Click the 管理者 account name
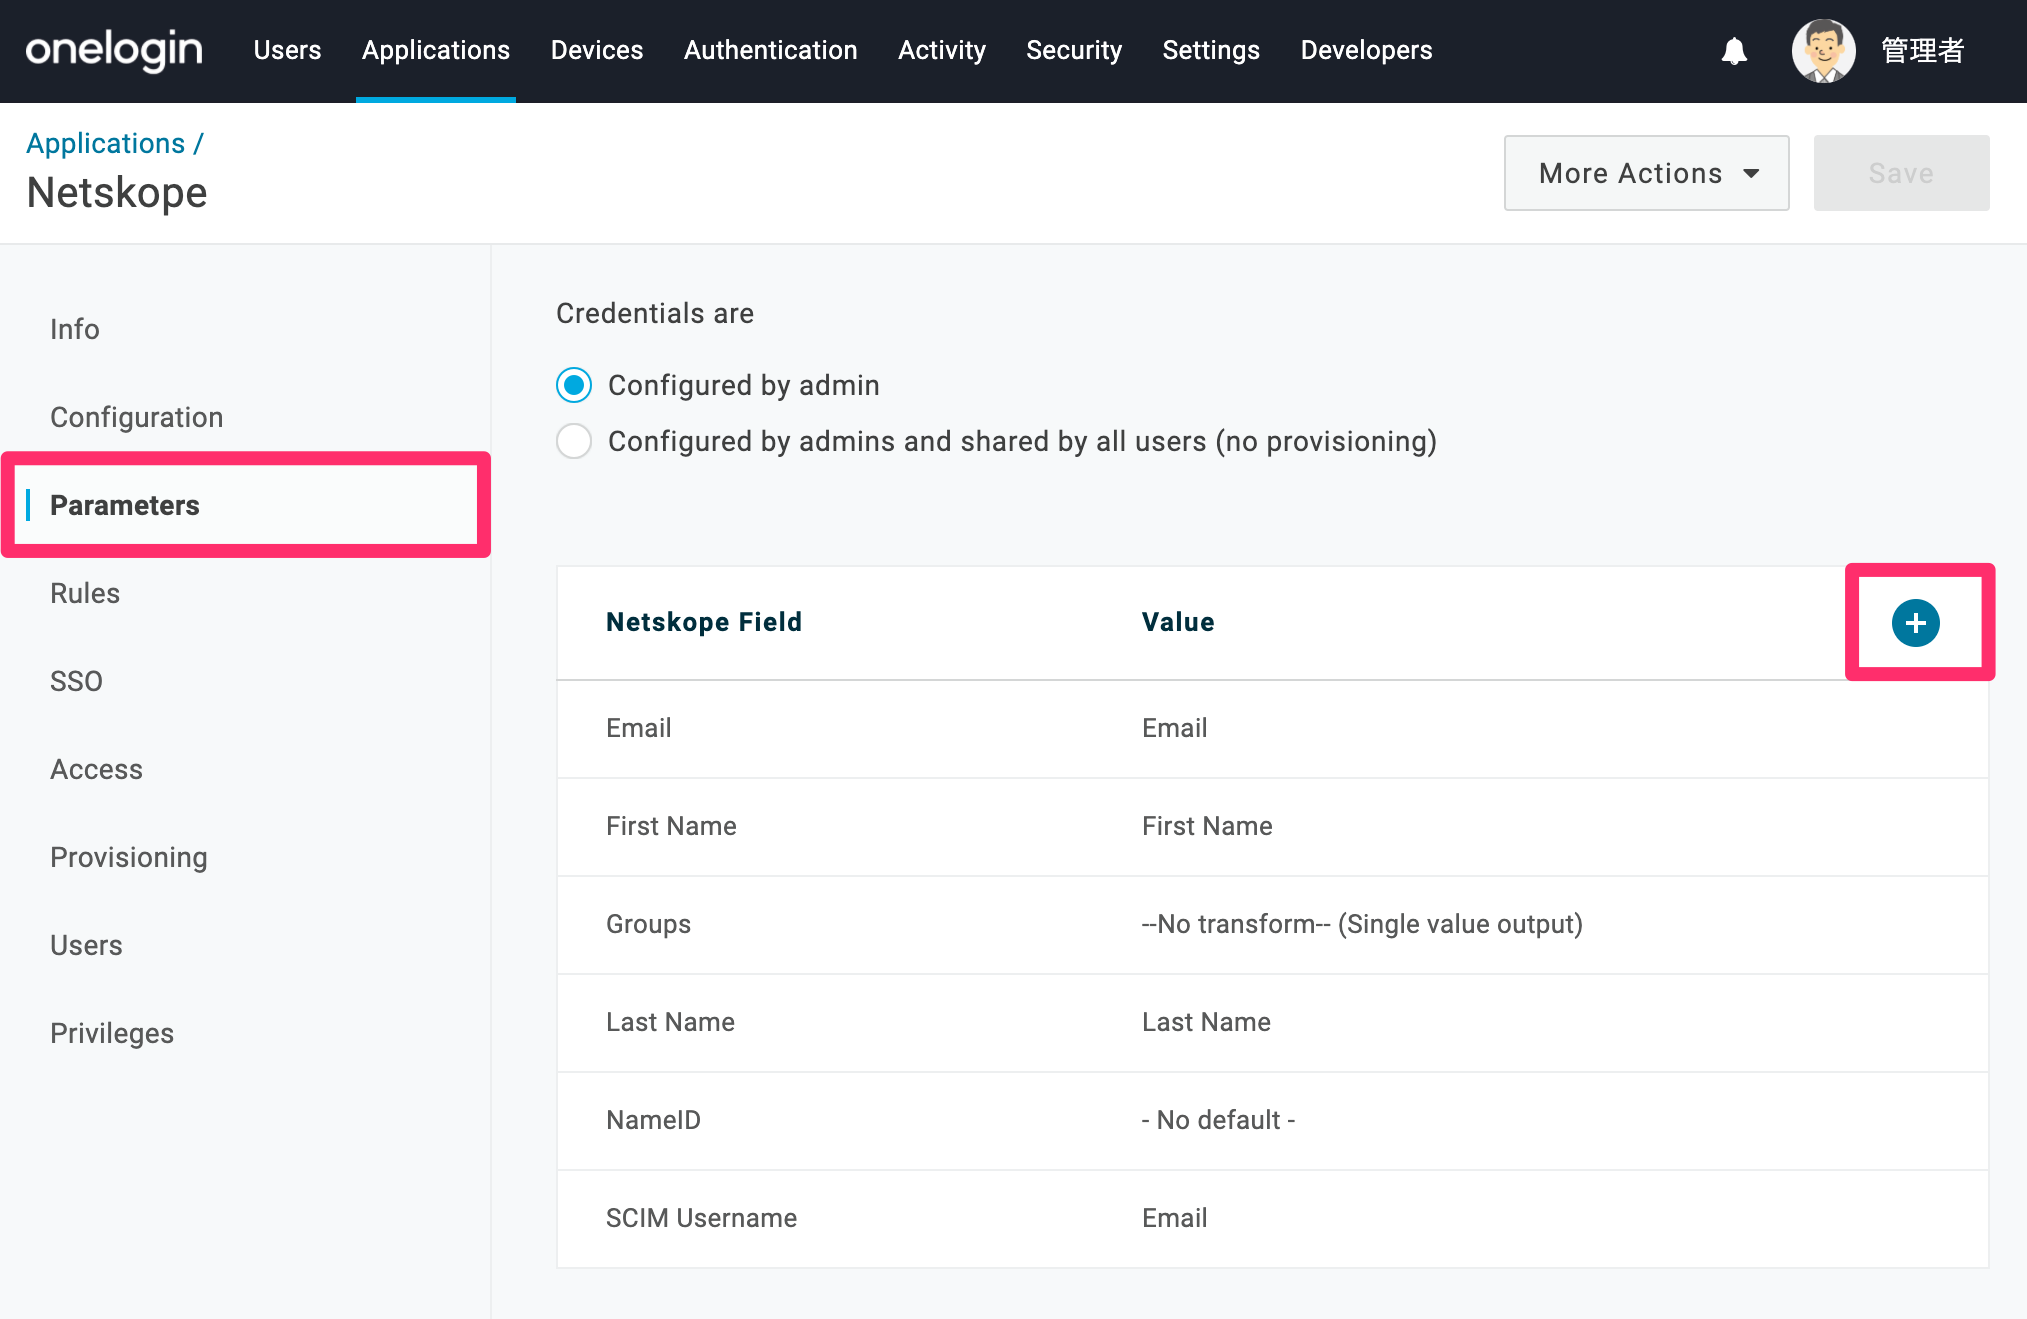Screen dimensions: 2027x1319 [x=1922, y=51]
